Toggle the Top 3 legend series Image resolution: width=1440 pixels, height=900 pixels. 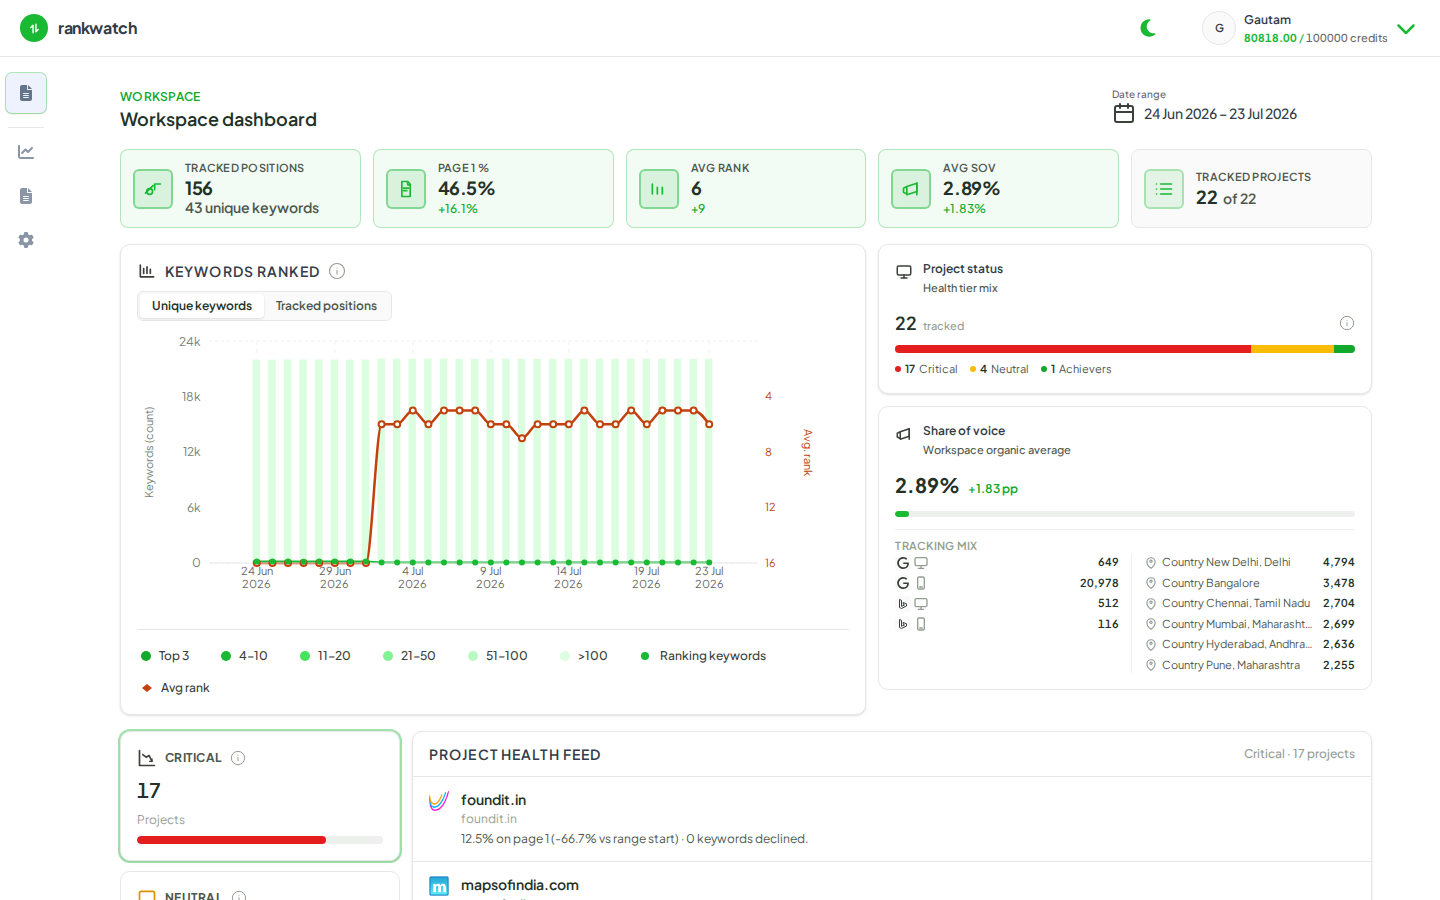(165, 656)
